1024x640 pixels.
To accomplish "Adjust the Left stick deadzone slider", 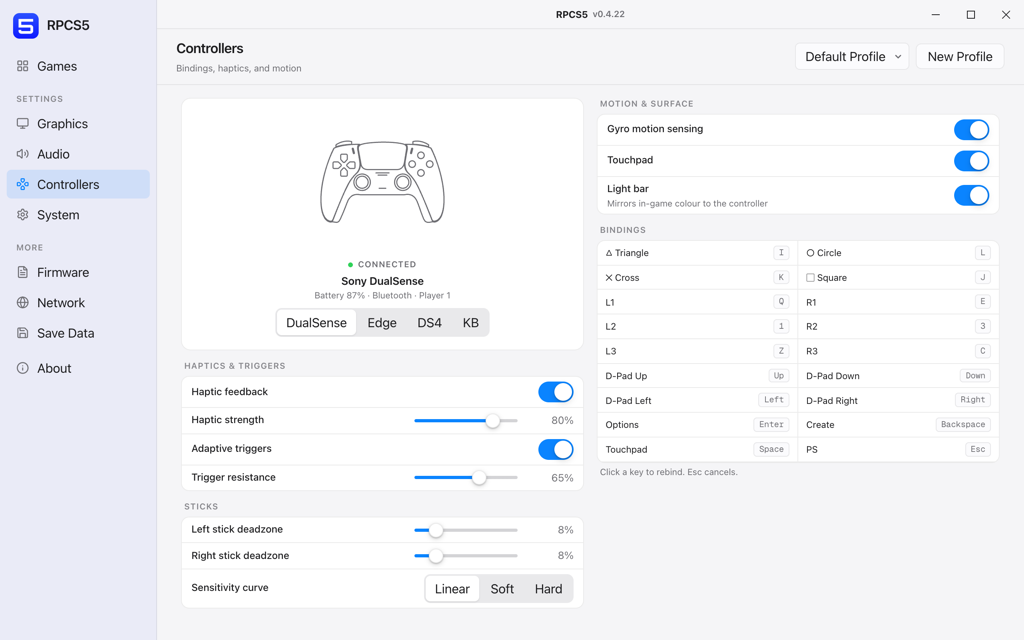I will click(466, 530).
